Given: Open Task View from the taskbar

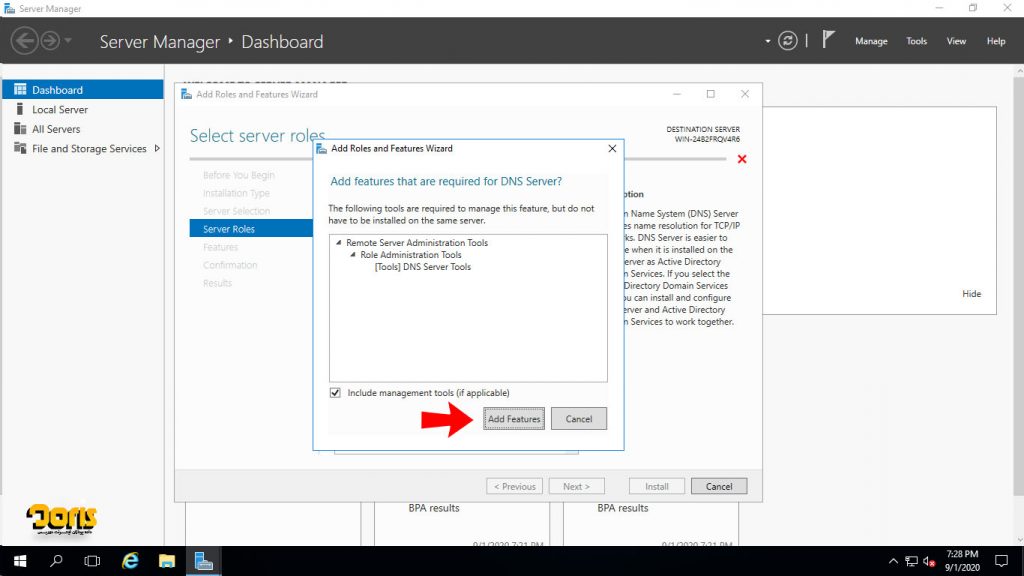Looking at the screenshot, I should pos(92,561).
